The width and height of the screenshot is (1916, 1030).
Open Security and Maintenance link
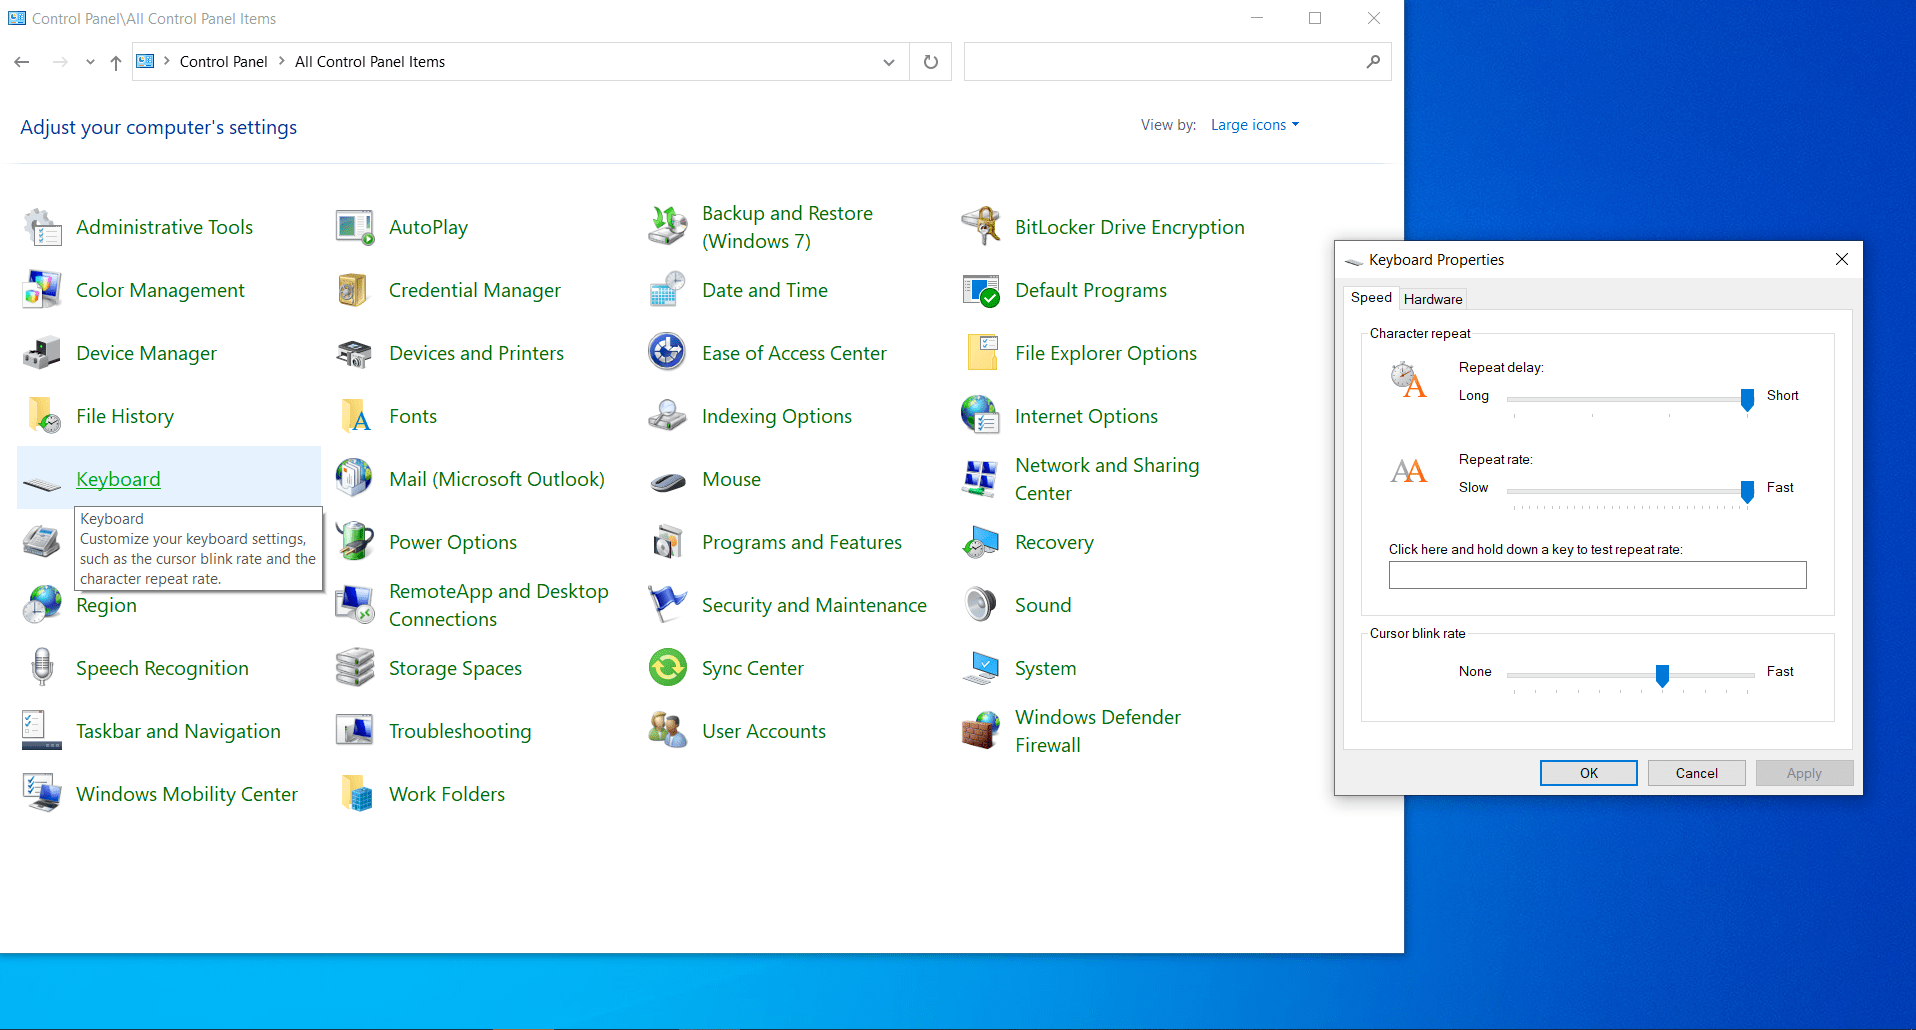[x=814, y=606]
